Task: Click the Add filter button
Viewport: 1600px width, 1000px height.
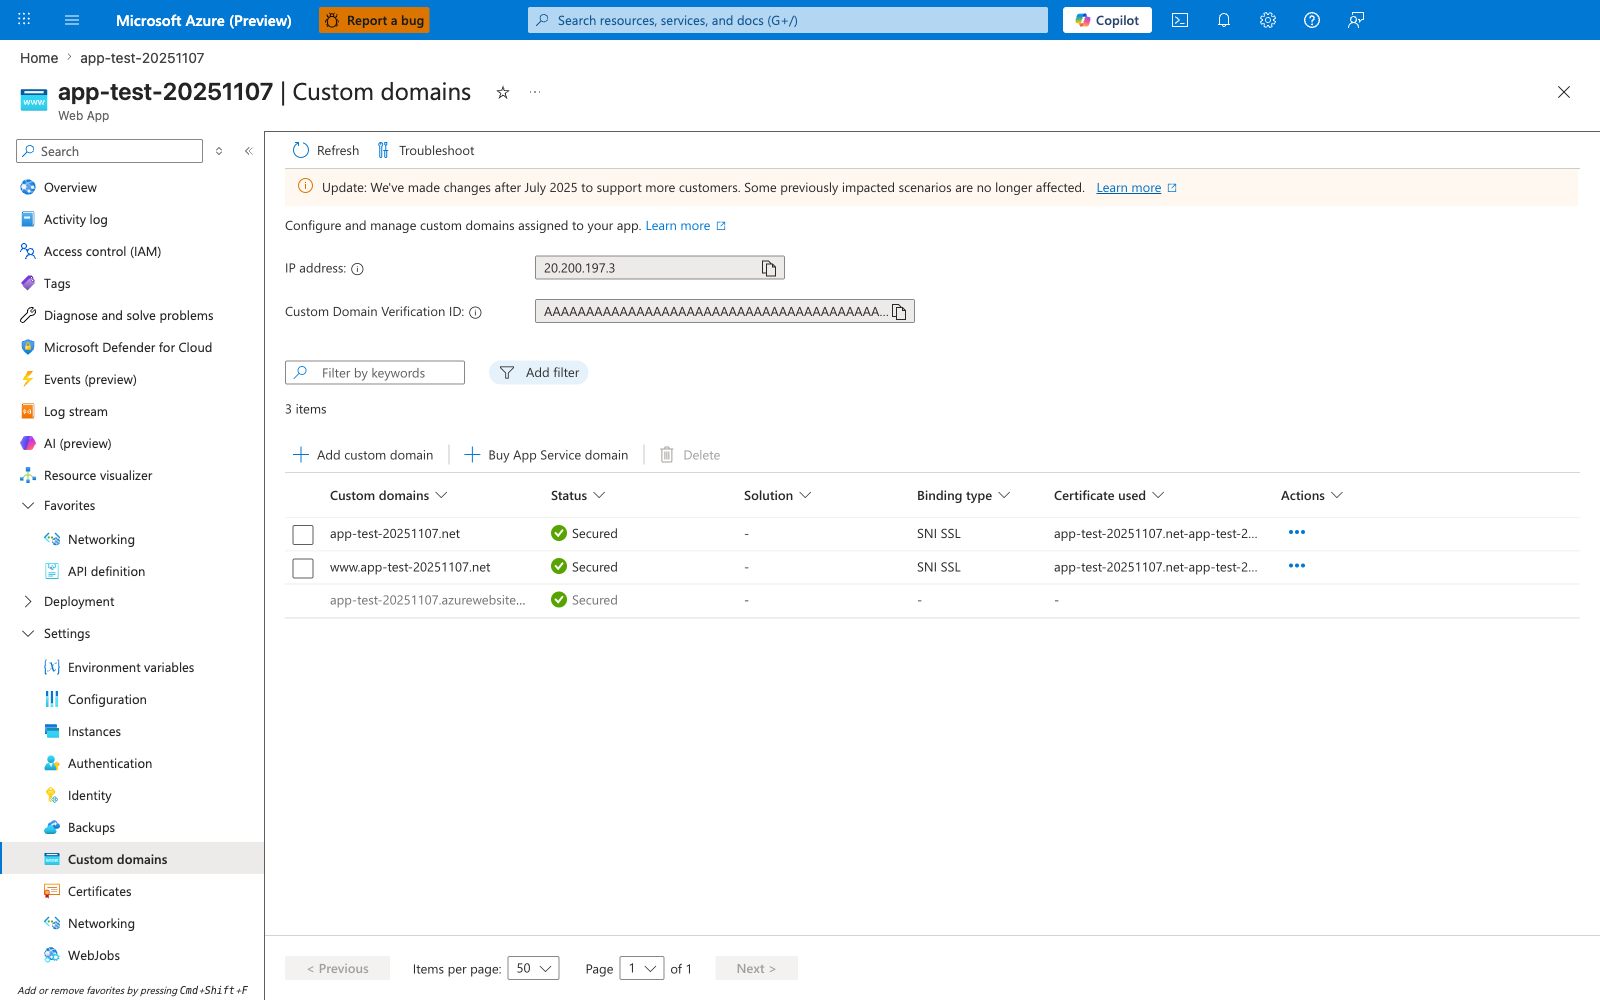Action: click(539, 373)
